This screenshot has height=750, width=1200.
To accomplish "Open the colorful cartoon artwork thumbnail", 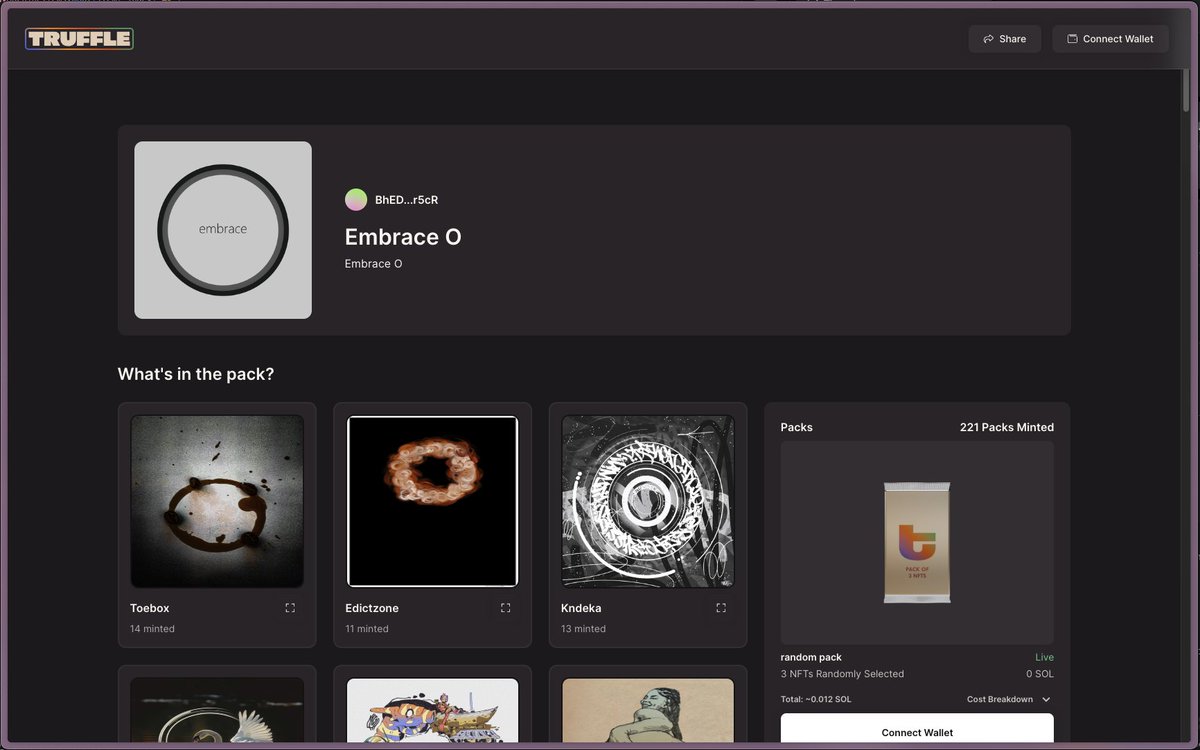I will click(x=432, y=710).
